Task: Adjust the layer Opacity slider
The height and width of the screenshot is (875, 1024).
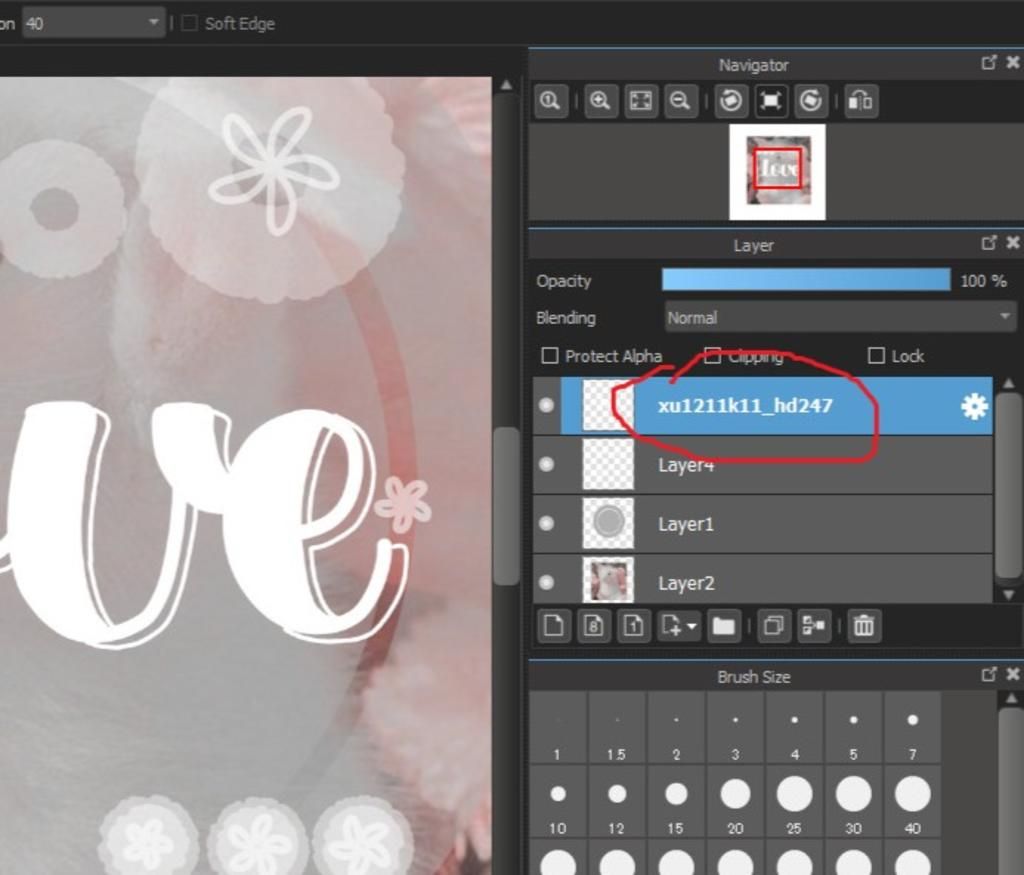Action: coord(806,280)
